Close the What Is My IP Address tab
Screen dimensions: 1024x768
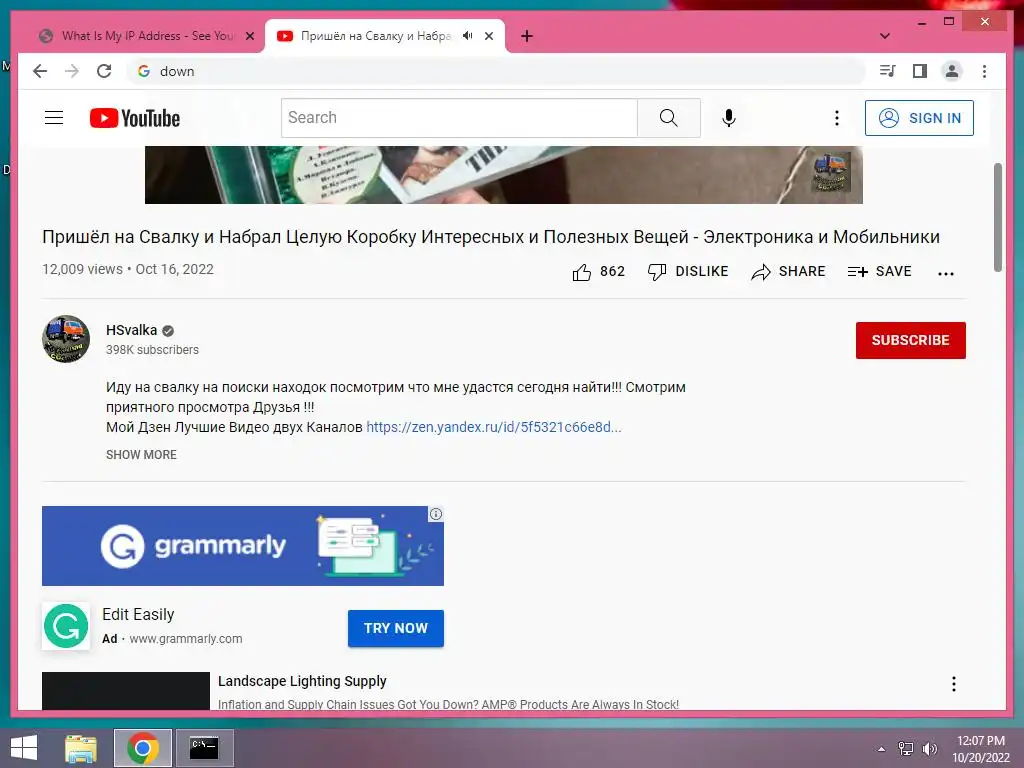coord(249,36)
